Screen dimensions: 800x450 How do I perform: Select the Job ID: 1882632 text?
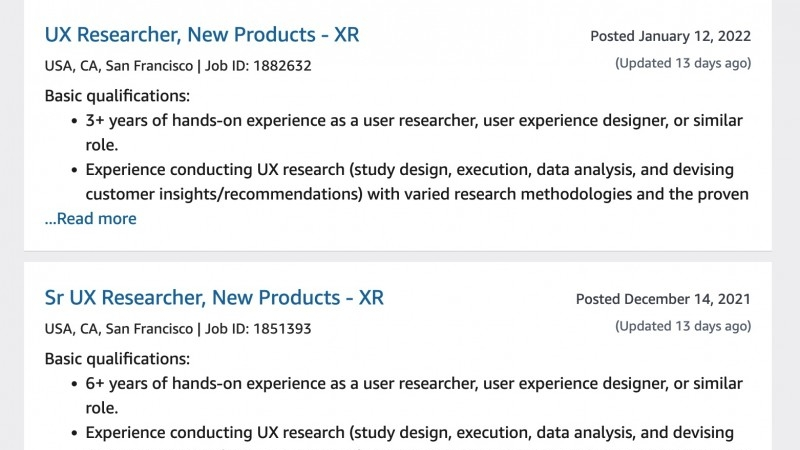click(258, 66)
